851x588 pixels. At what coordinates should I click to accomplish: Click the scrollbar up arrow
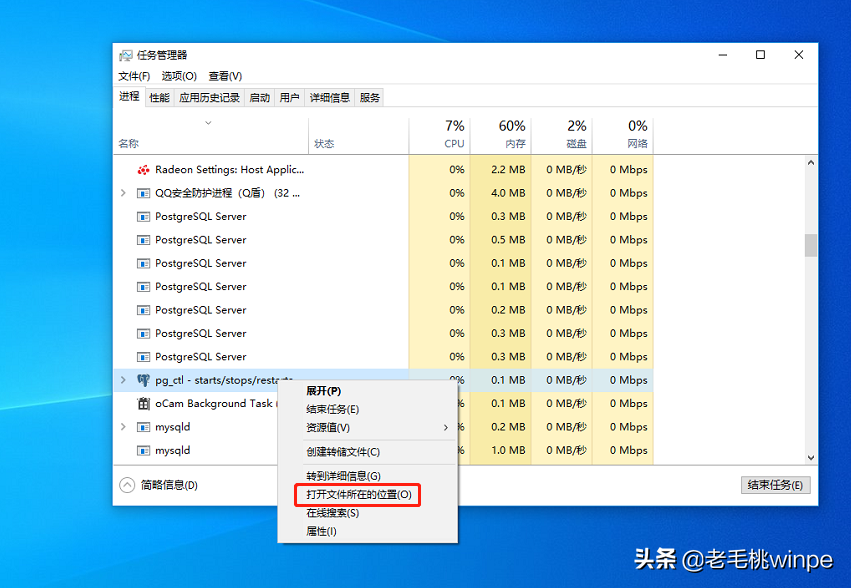coord(811,162)
